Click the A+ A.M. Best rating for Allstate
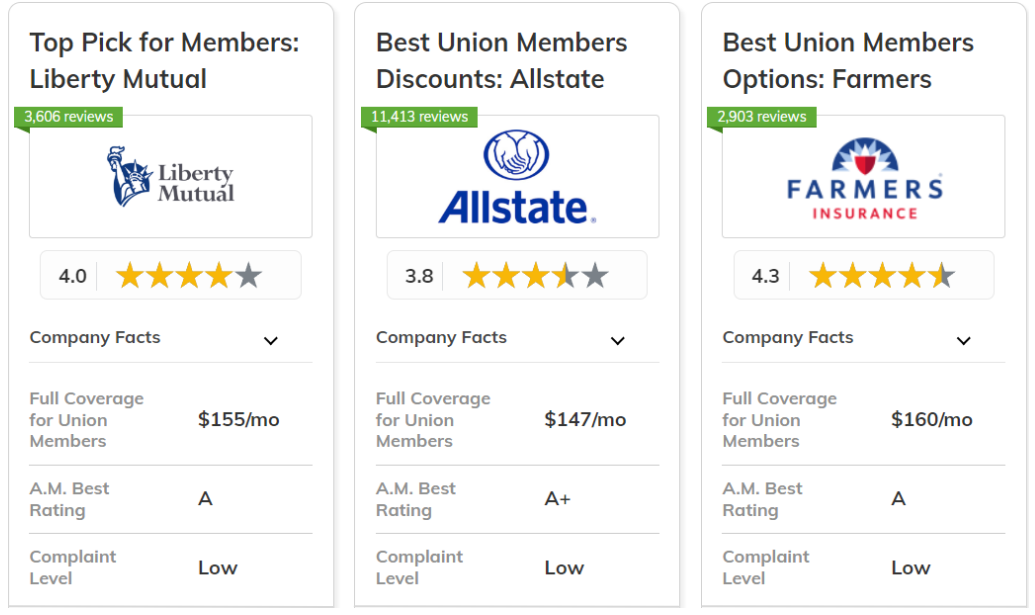The height and width of the screenshot is (615, 1035). pos(557,499)
